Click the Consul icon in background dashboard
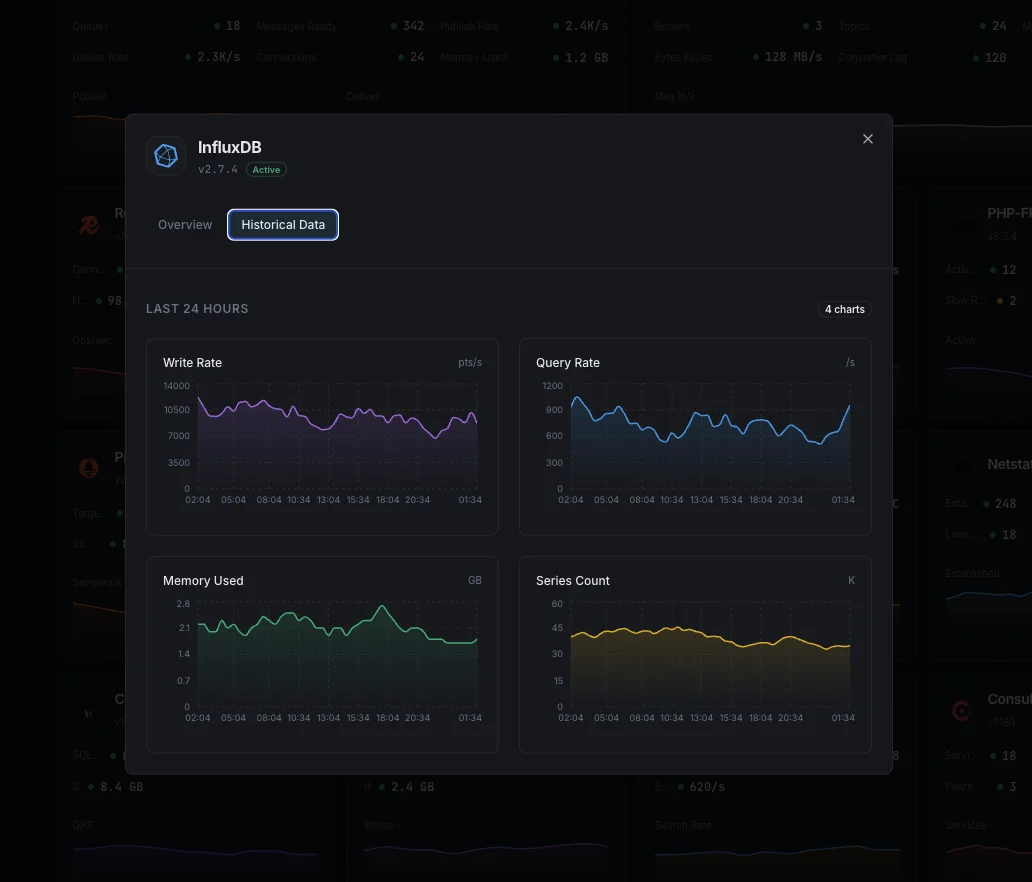Image resolution: width=1032 pixels, height=882 pixels. 962,710
